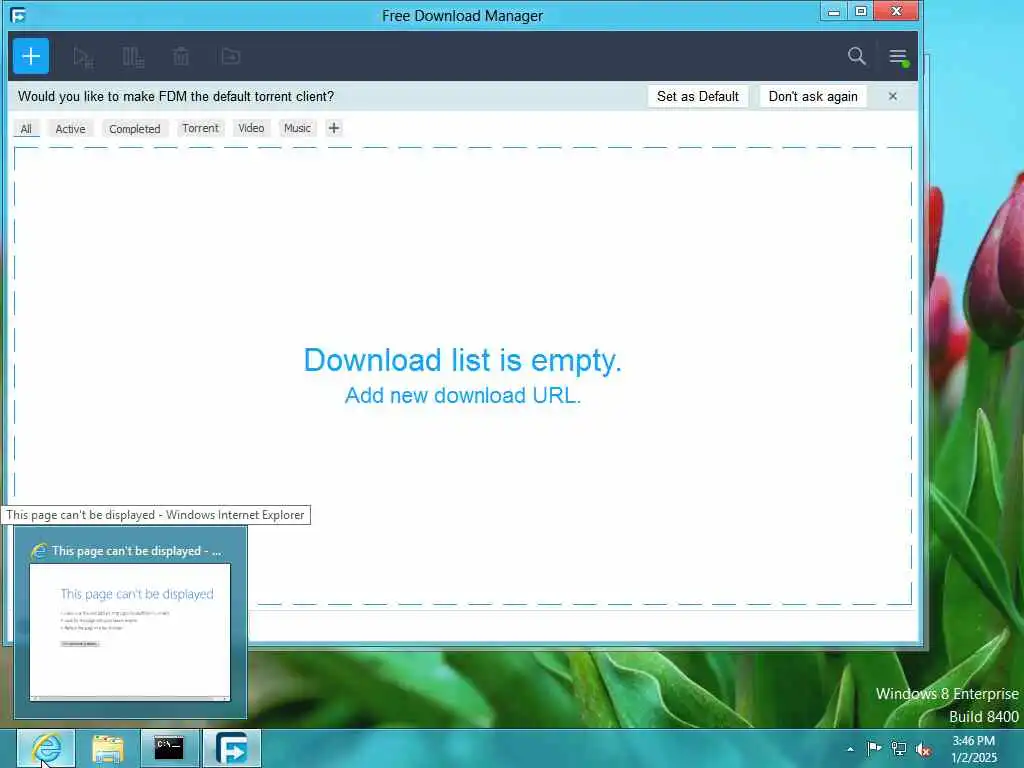Screen dimensions: 1024x768
Task: Dismiss the default torrent client prompt
Action: [x=893, y=97]
